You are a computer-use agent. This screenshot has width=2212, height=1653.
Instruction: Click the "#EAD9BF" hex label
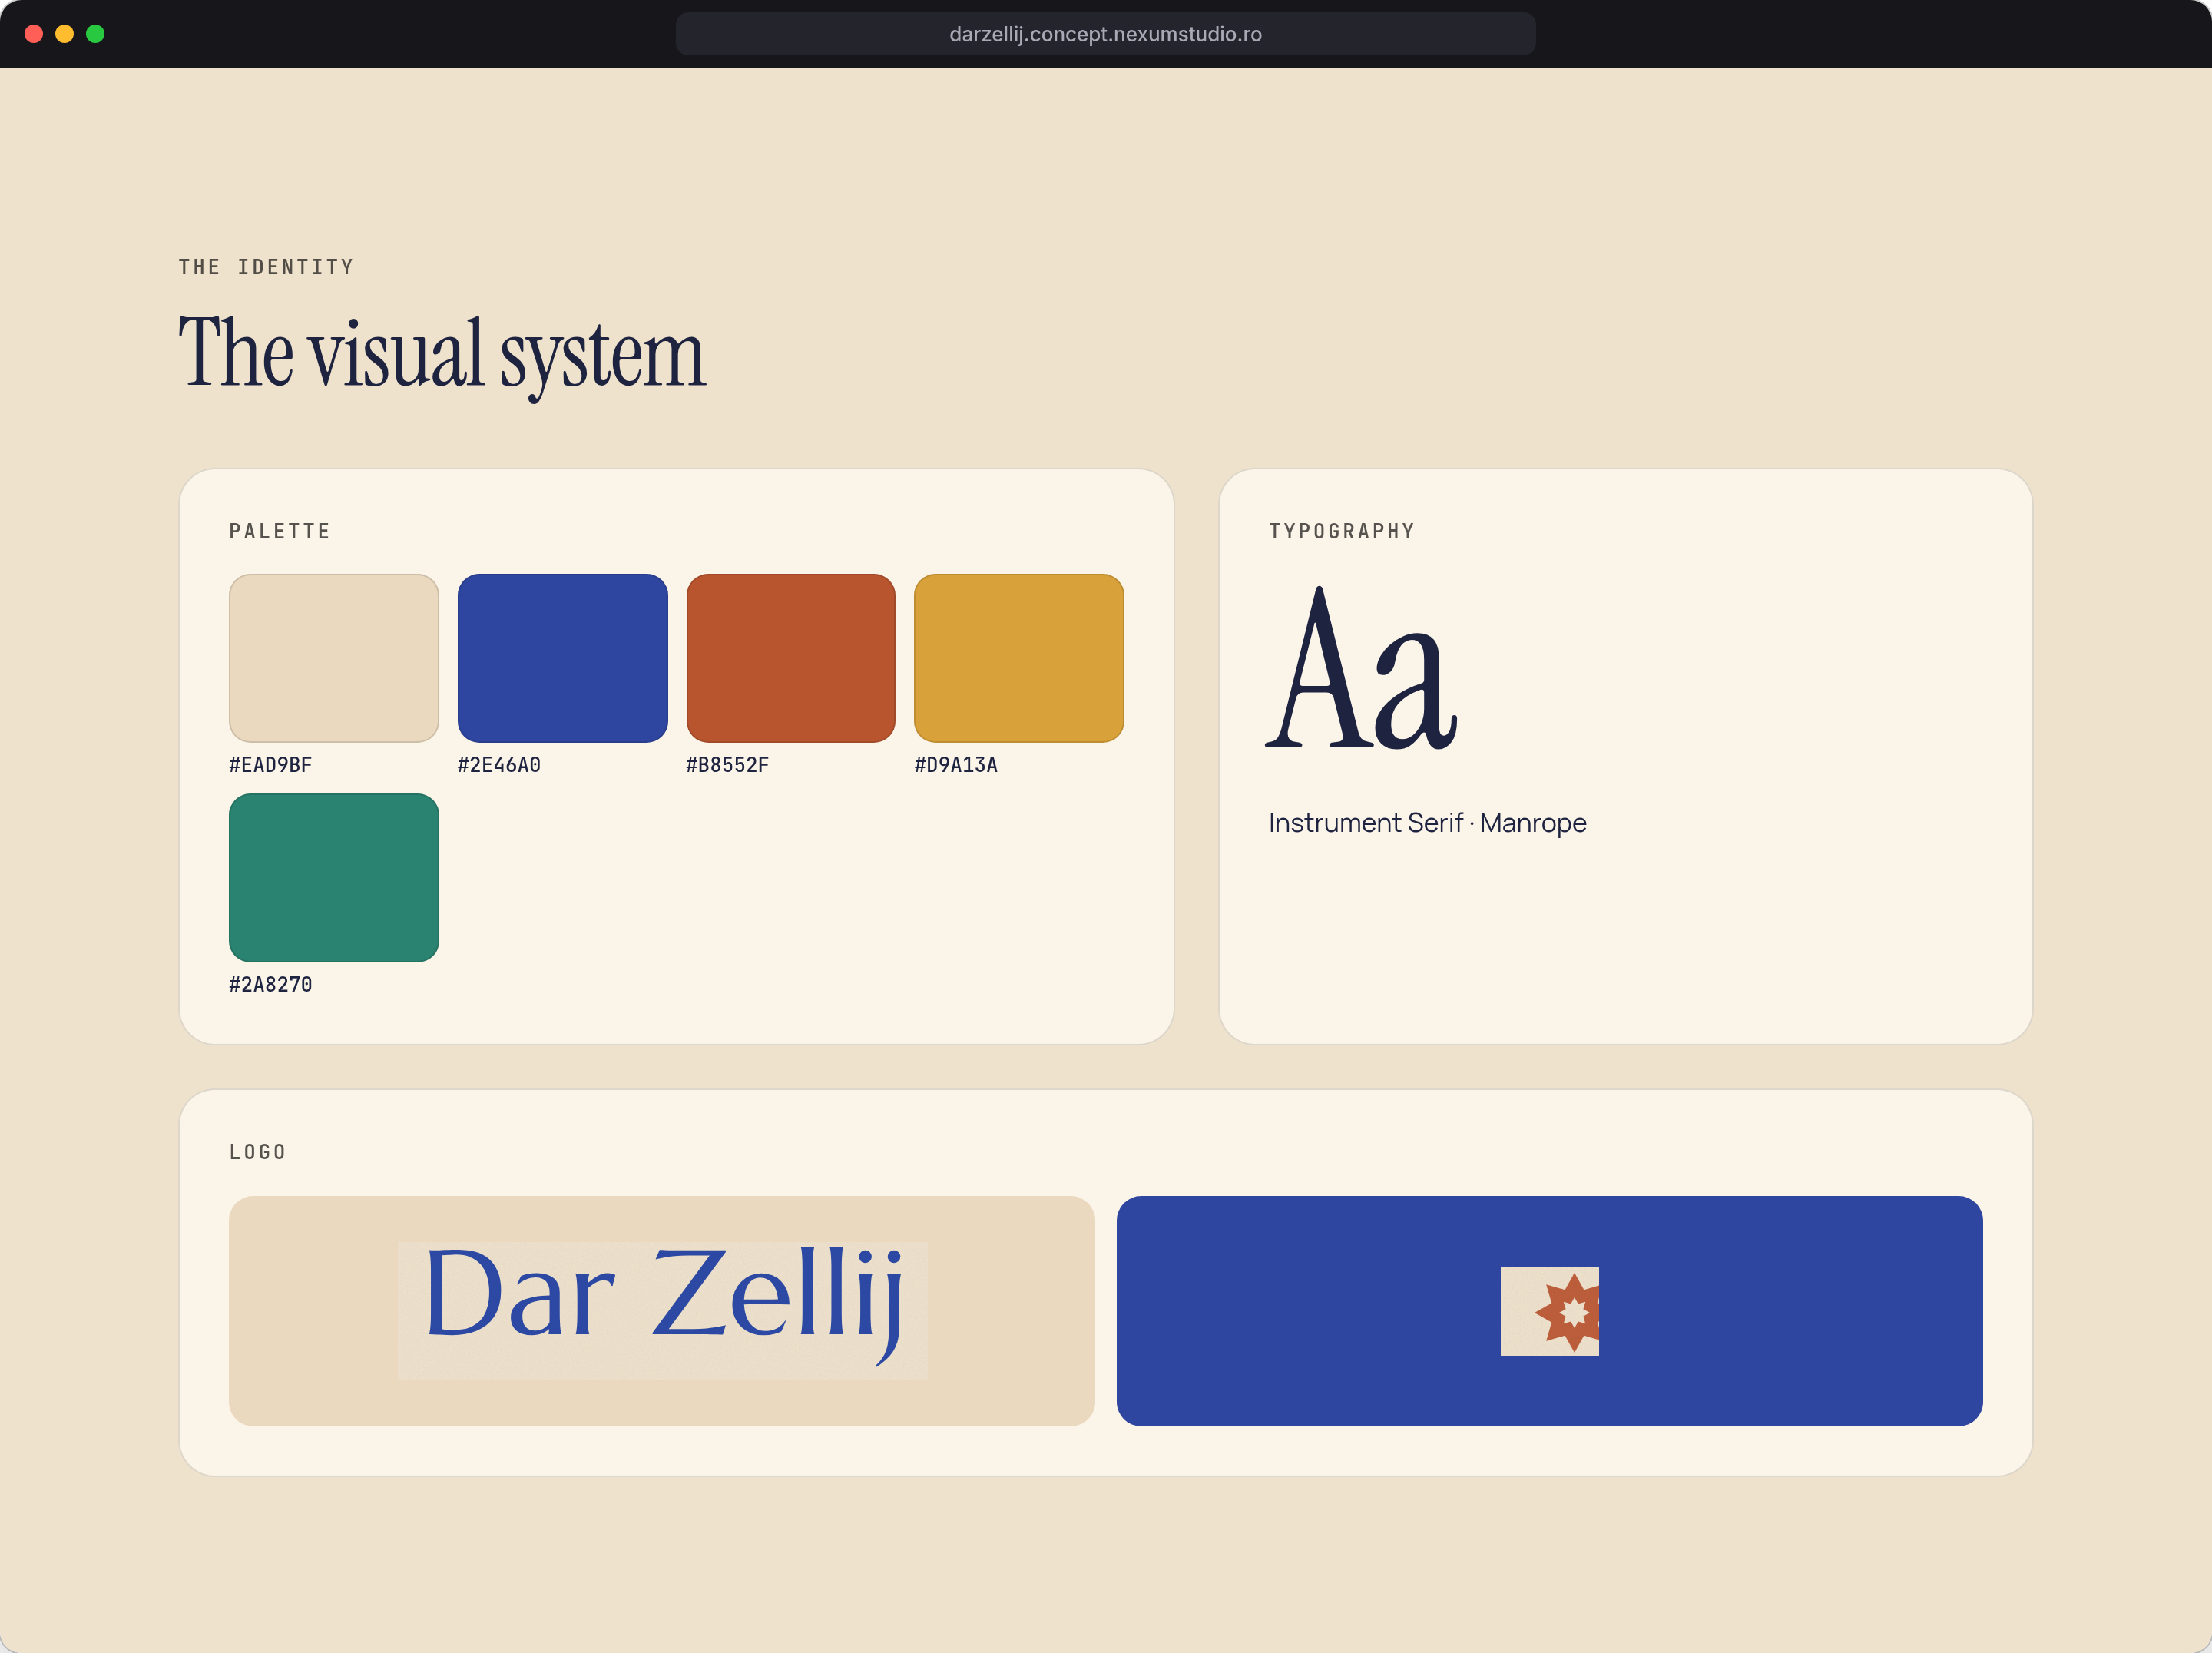click(271, 765)
